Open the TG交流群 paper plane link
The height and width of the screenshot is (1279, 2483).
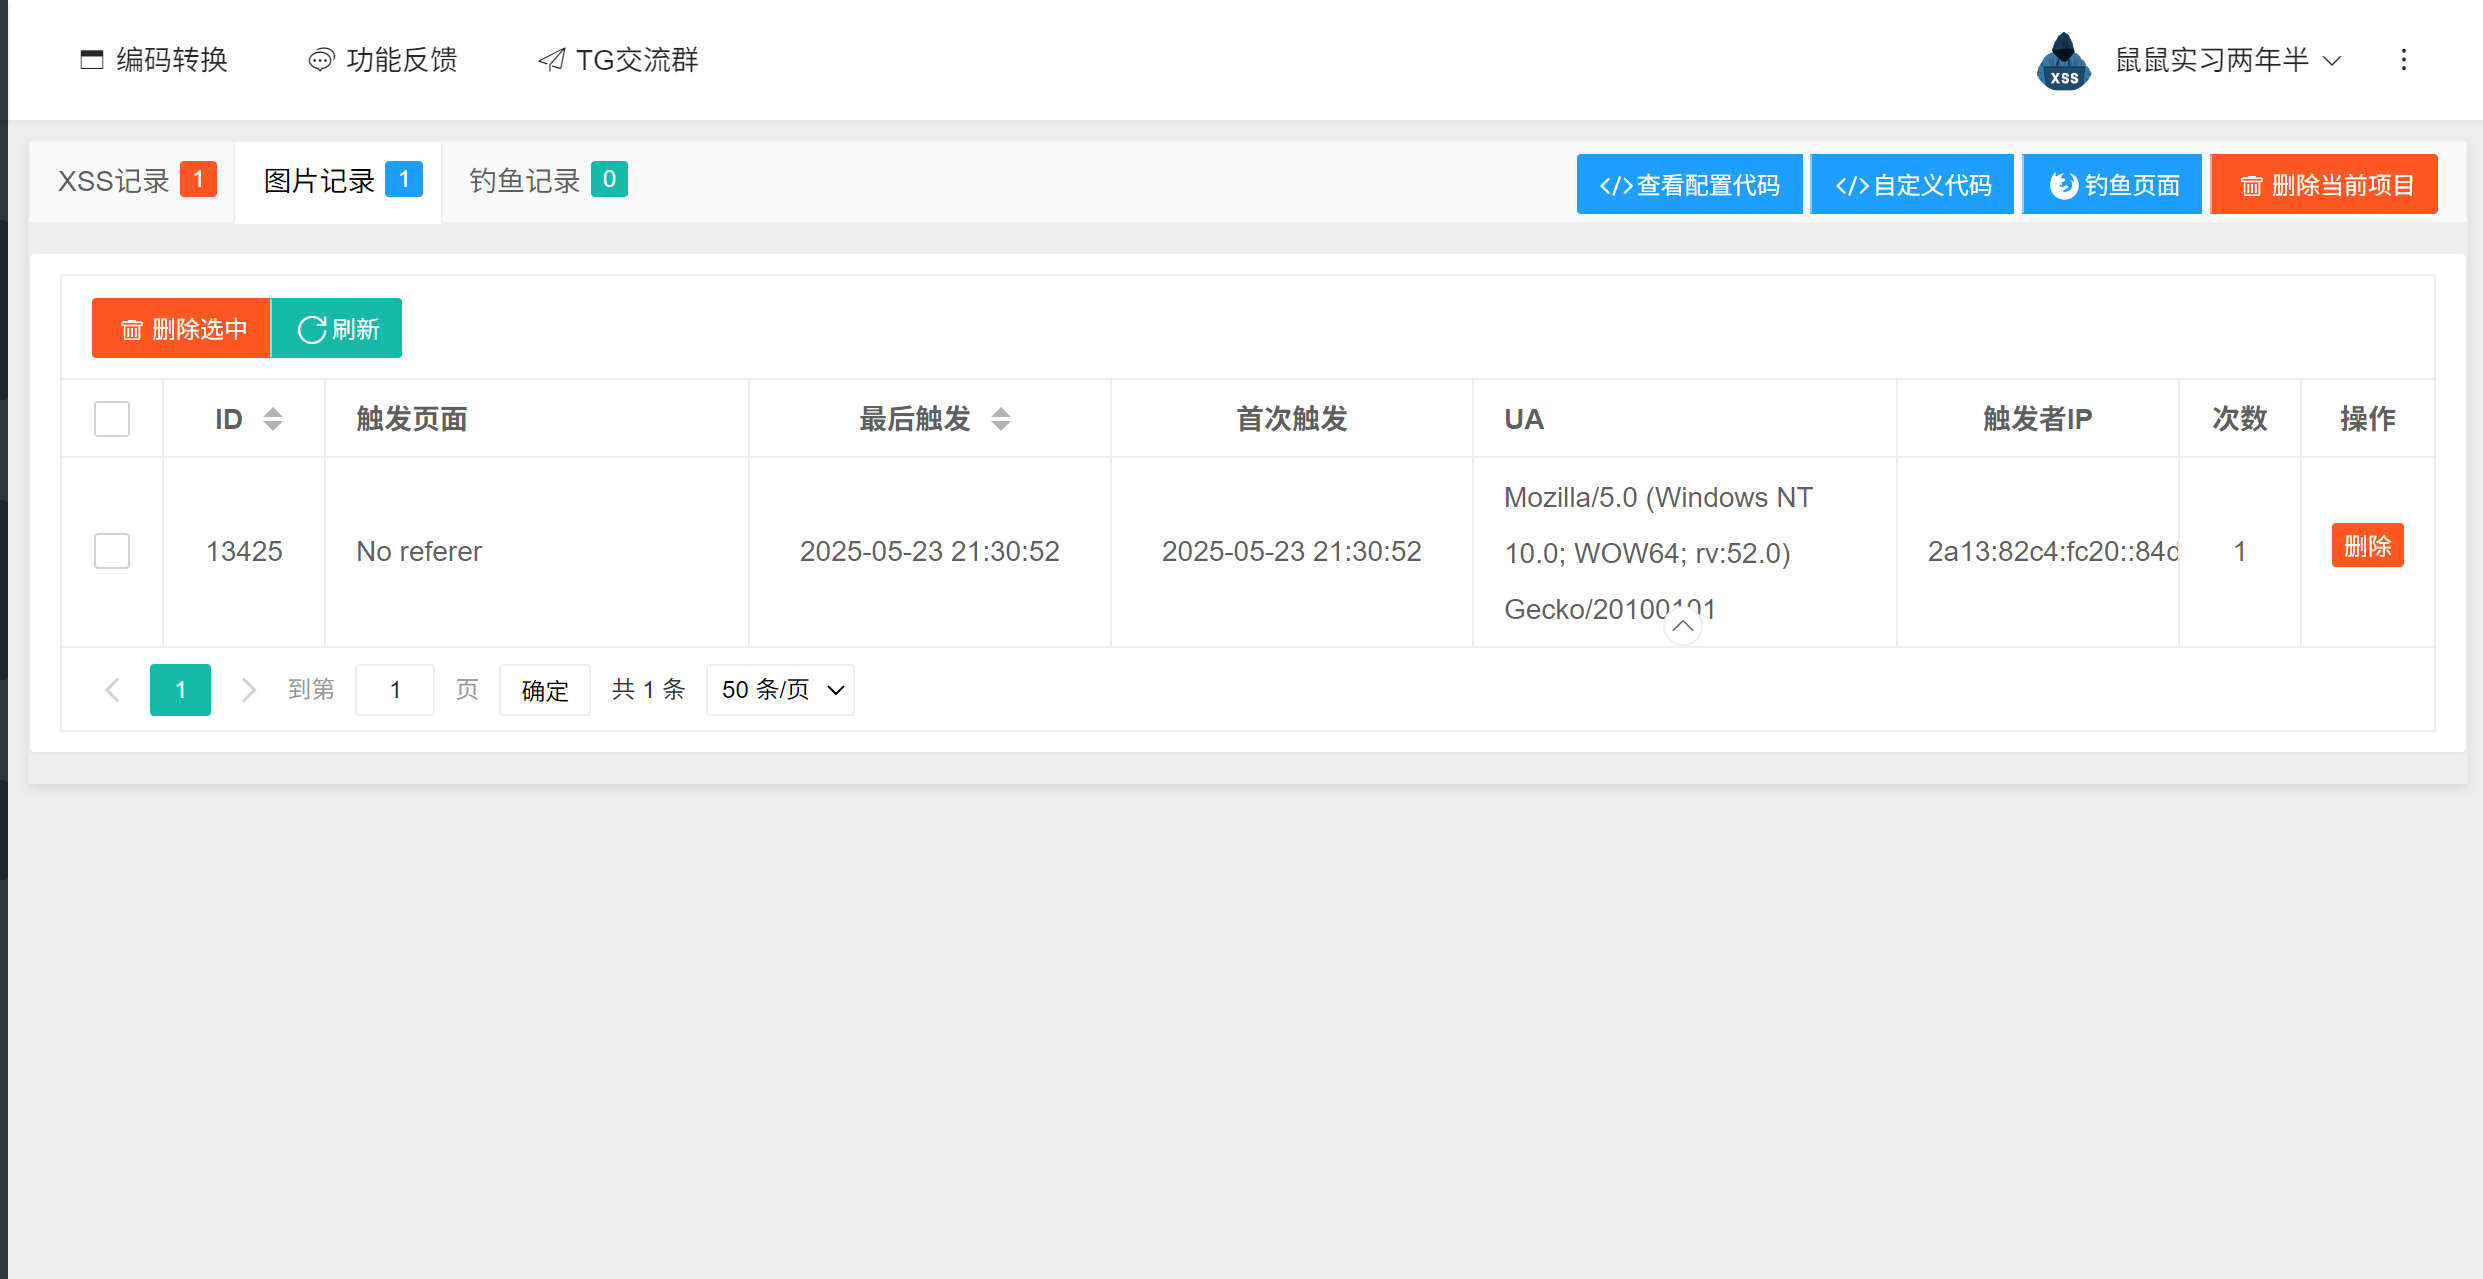[551, 60]
